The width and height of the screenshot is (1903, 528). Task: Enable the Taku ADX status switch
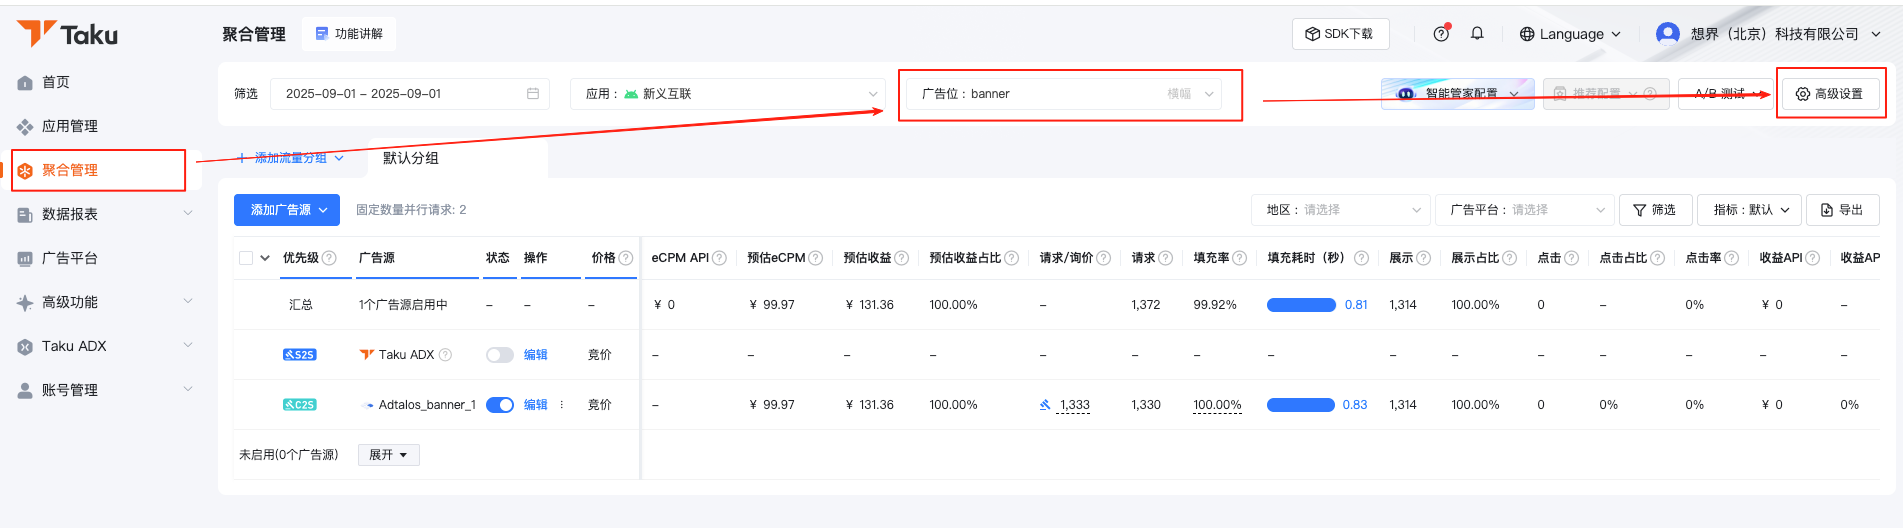point(499,355)
